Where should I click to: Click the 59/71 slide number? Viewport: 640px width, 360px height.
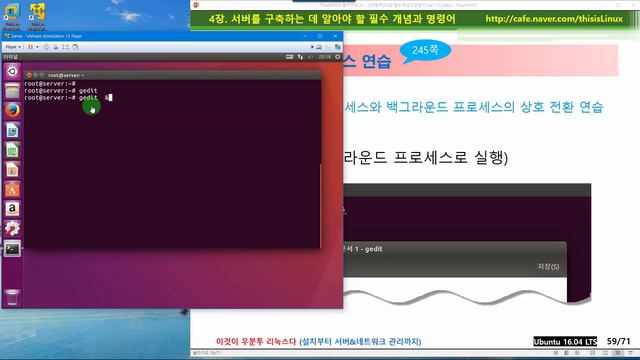(x=618, y=341)
